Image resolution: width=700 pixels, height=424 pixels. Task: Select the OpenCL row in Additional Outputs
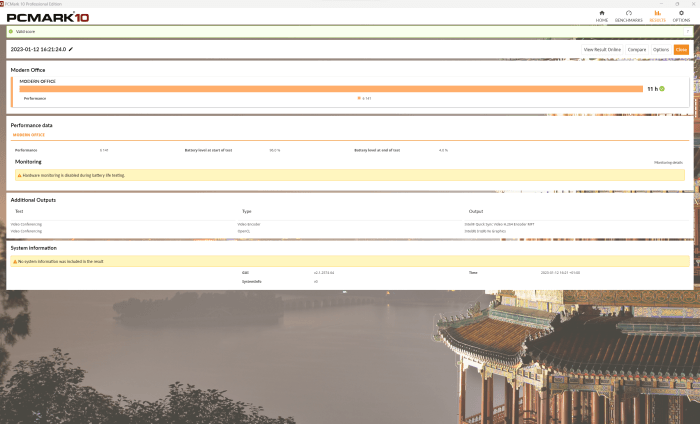point(350,231)
